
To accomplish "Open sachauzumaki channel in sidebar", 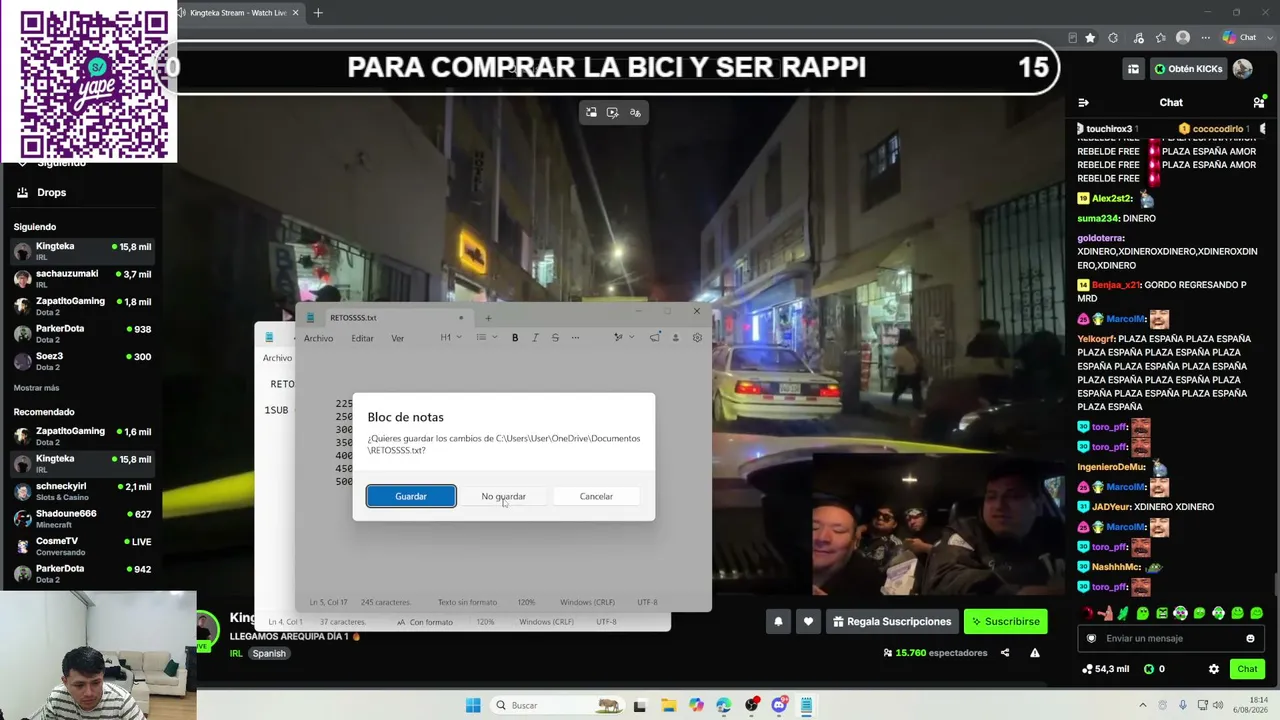I will coord(84,278).
